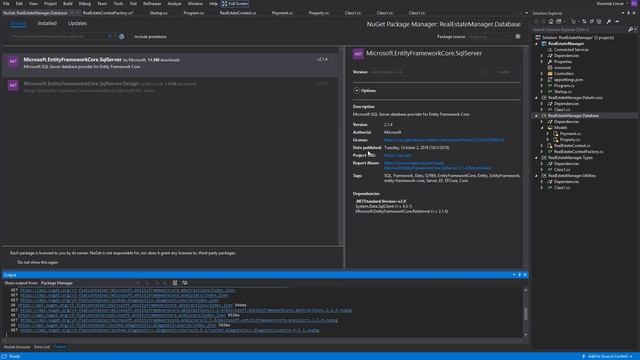Click Clear All icon in Output toolbar
The height and width of the screenshot is (360, 640).
click(175, 282)
